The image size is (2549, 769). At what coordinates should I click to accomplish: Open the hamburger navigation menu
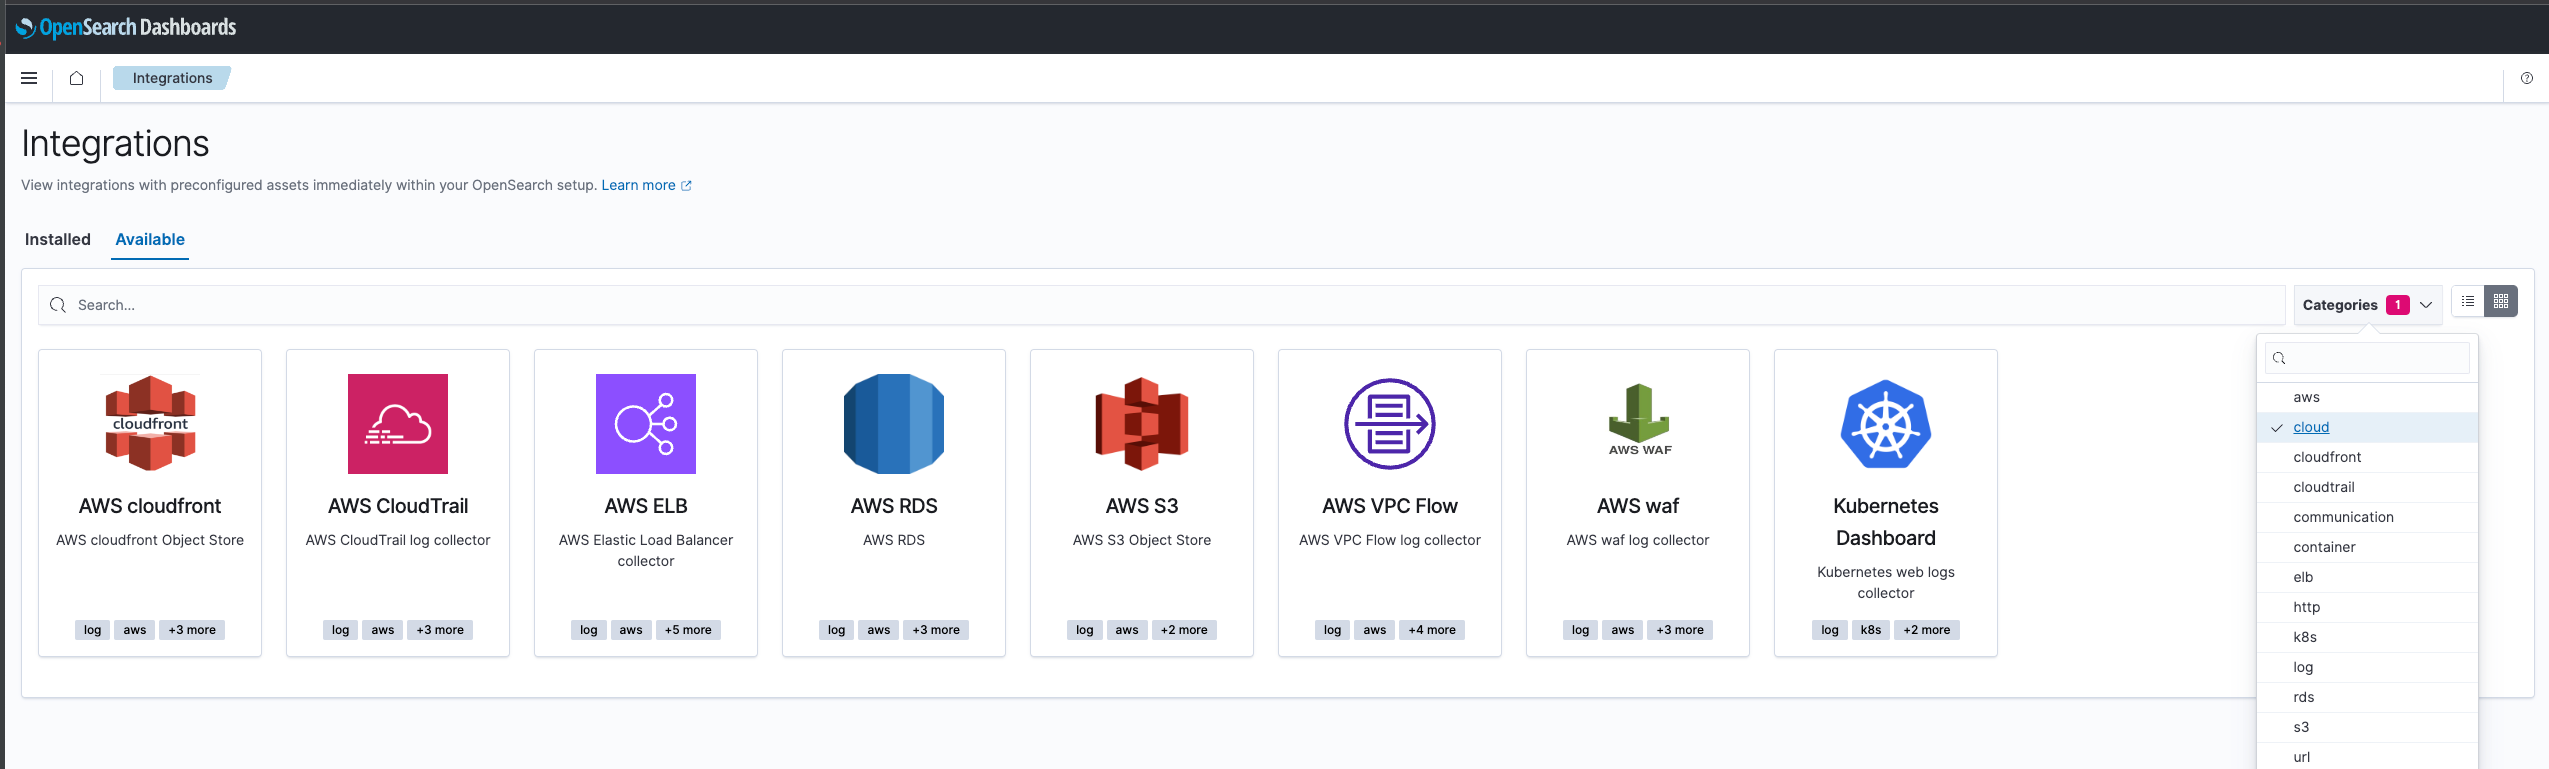coord(29,78)
